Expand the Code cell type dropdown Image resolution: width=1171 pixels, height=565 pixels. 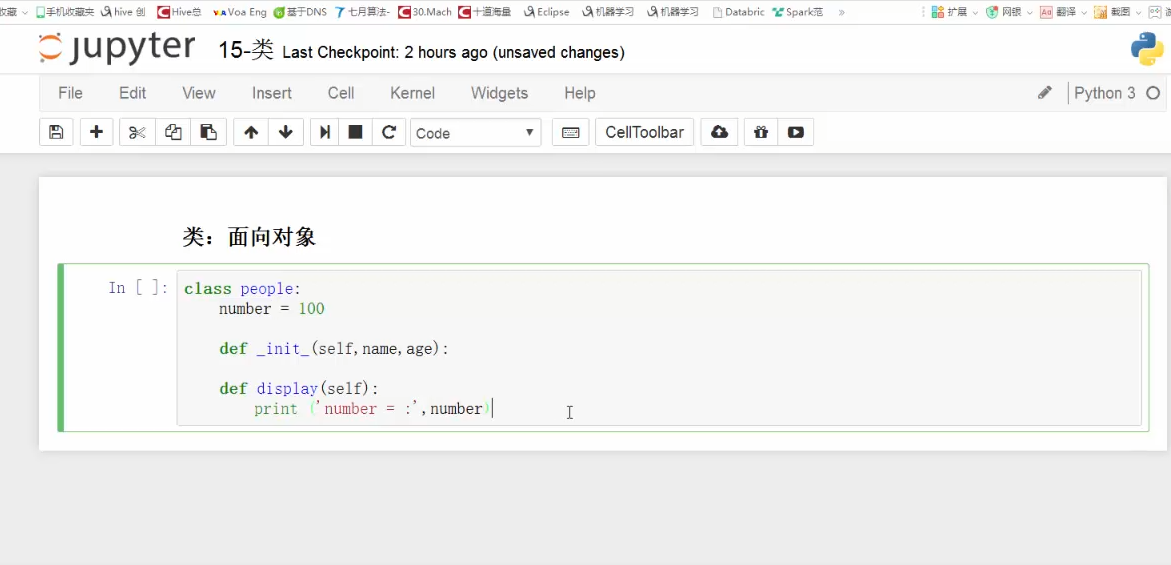pyautogui.click(x=476, y=132)
